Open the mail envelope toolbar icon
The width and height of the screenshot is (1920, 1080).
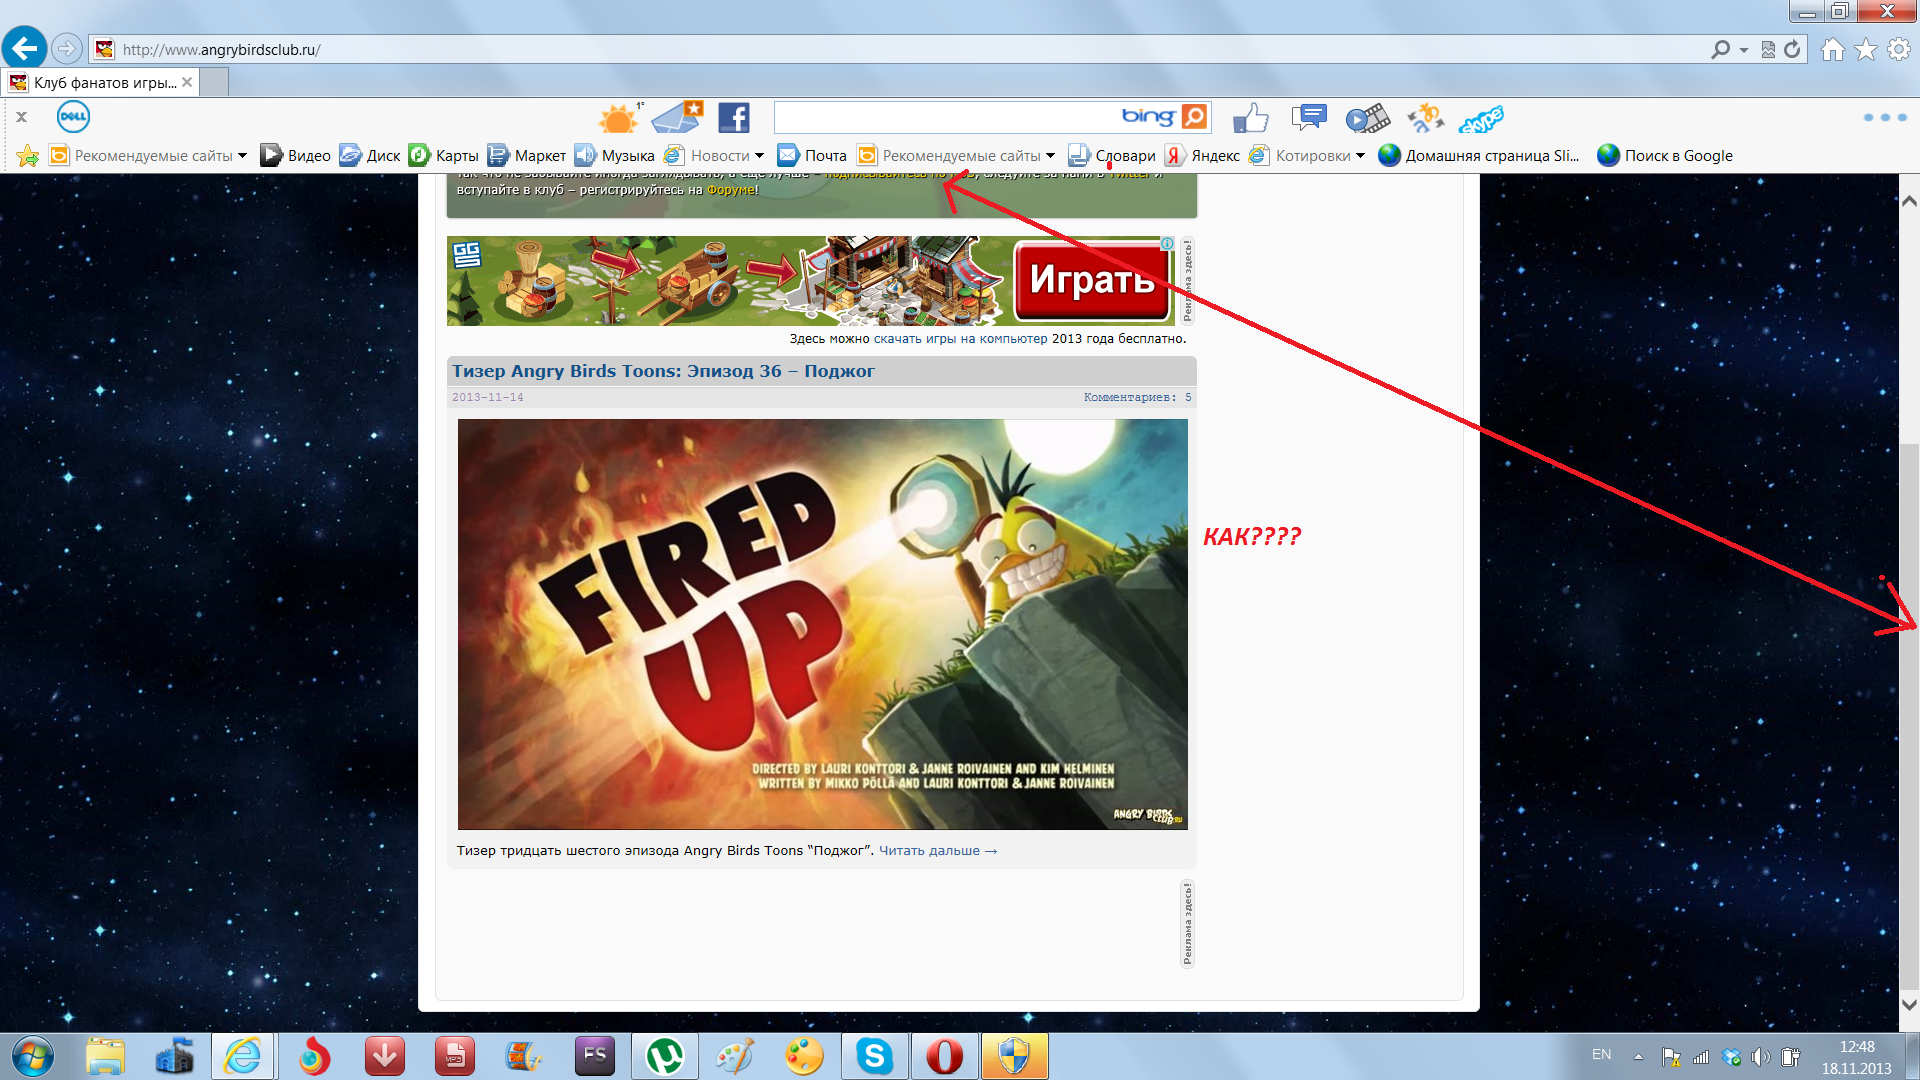(678, 118)
